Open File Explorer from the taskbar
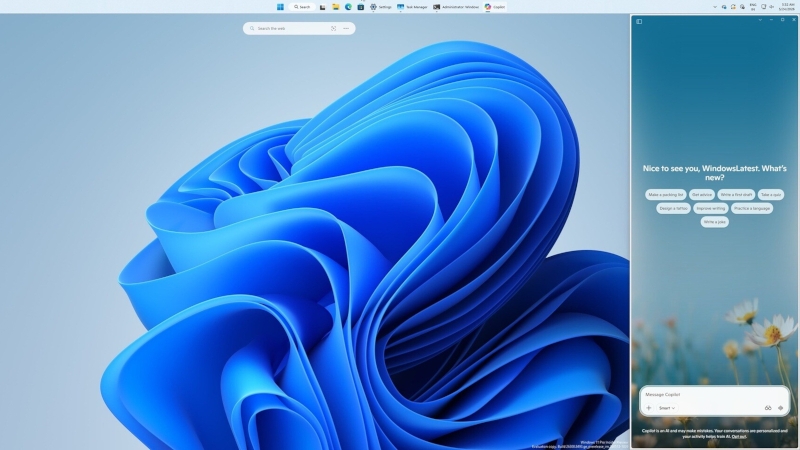Image resolution: width=800 pixels, height=450 pixels. point(336,7)
